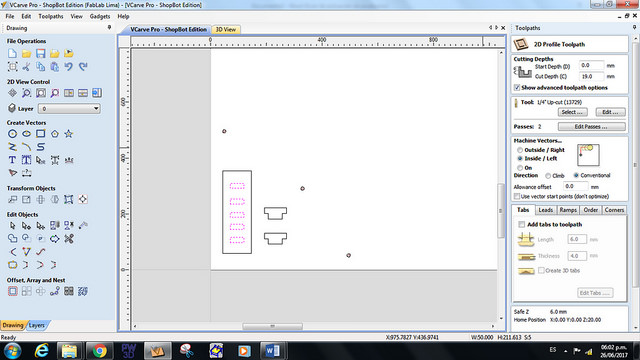Select the S-shaped curve drawing tool

(40, 147)
